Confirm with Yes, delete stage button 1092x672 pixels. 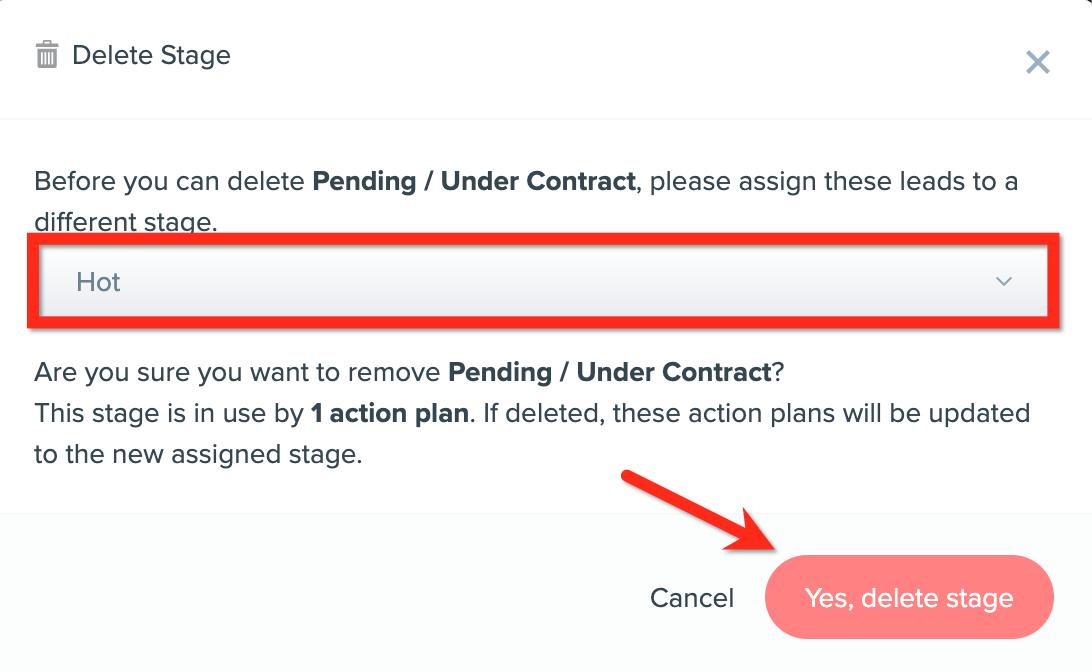(x=909, y=598)
